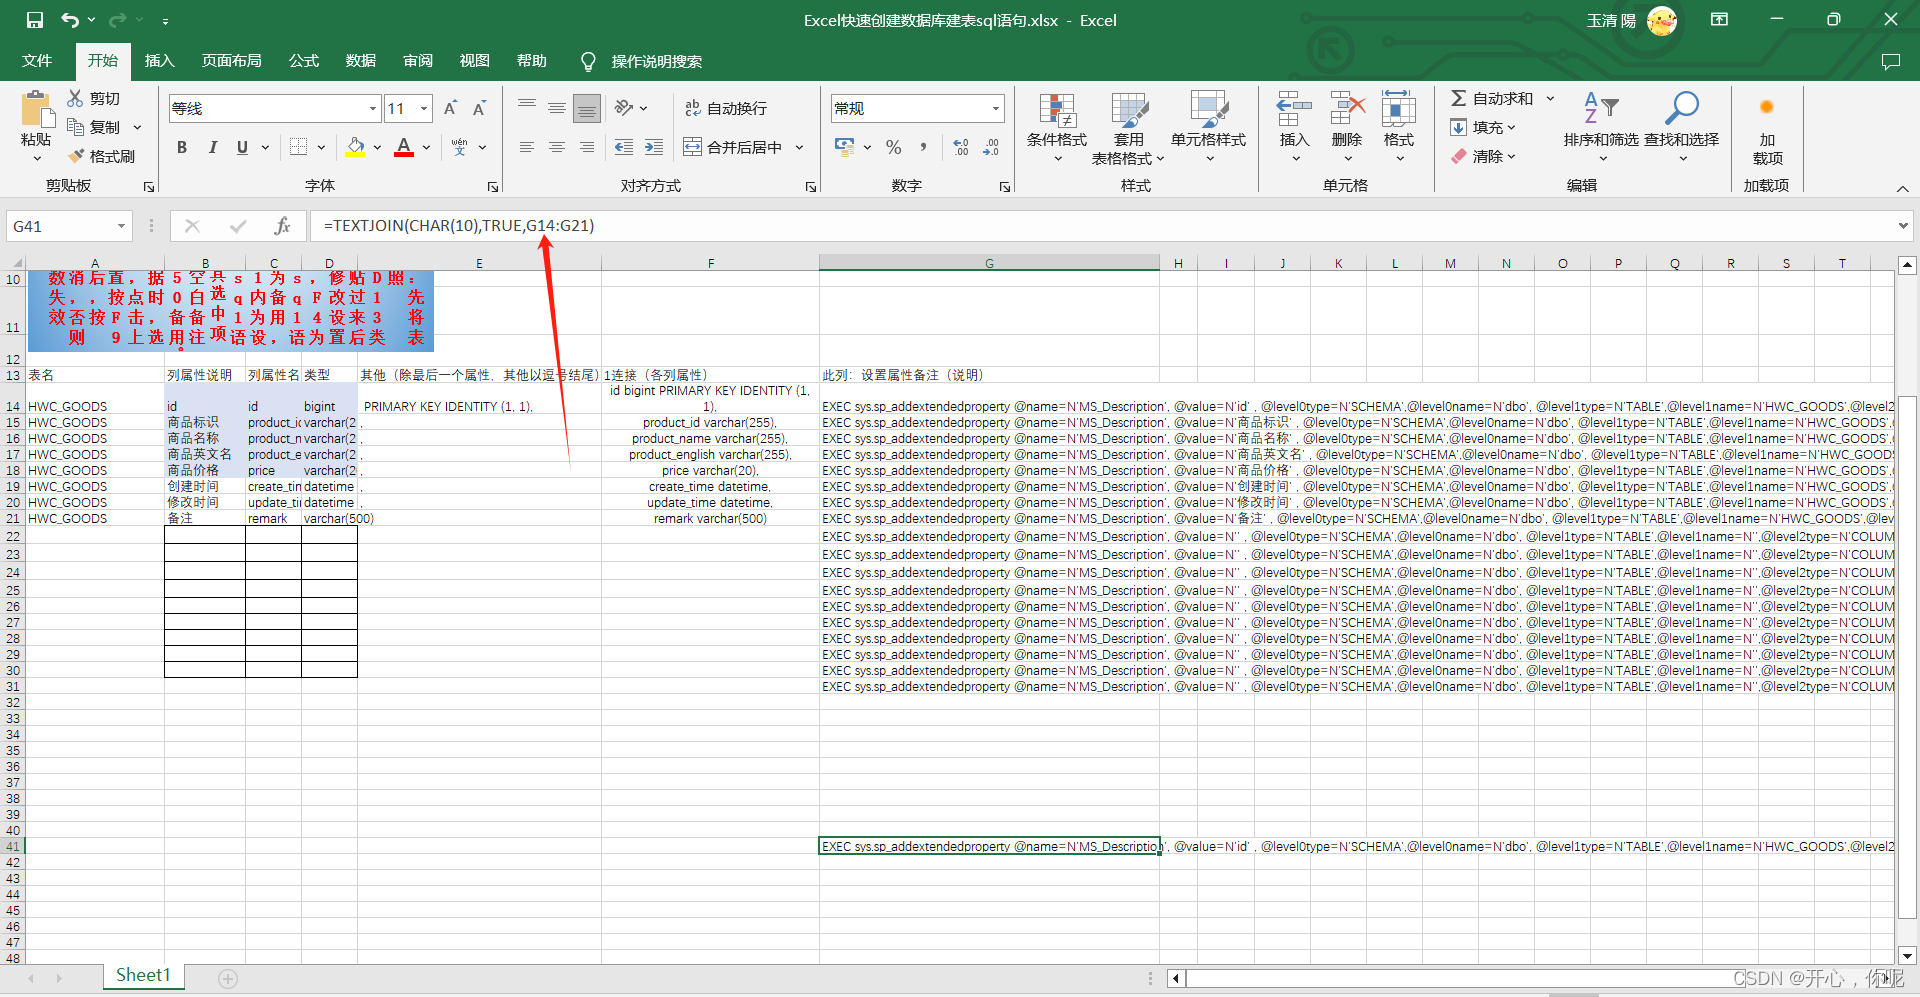This screenshot has height=997, width=1920.
Task: Decrease font size with smaller A icon
Action: coord(479,108)
